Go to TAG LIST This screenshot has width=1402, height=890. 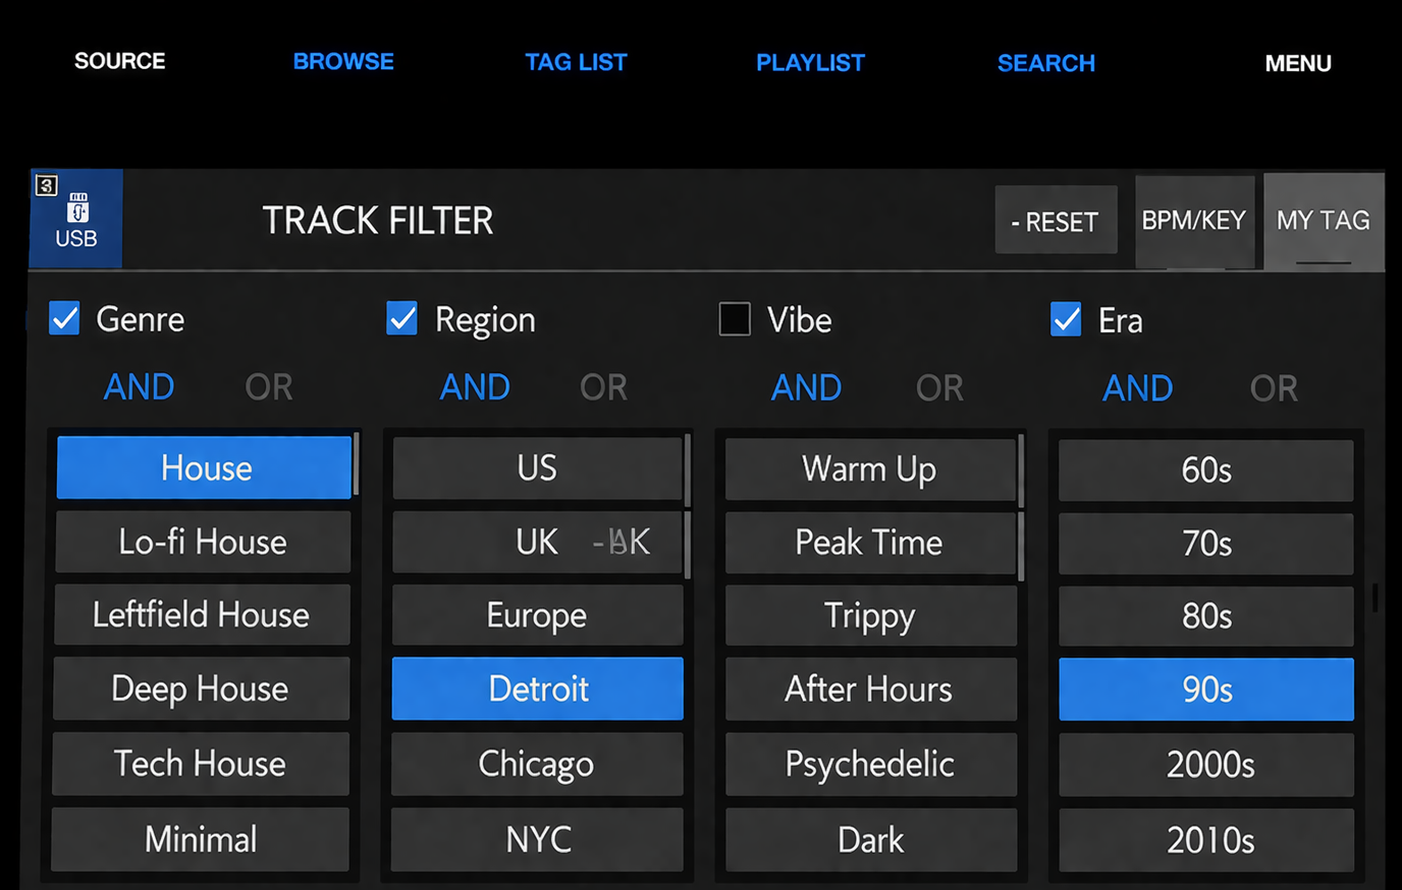(x=576, y=63)
